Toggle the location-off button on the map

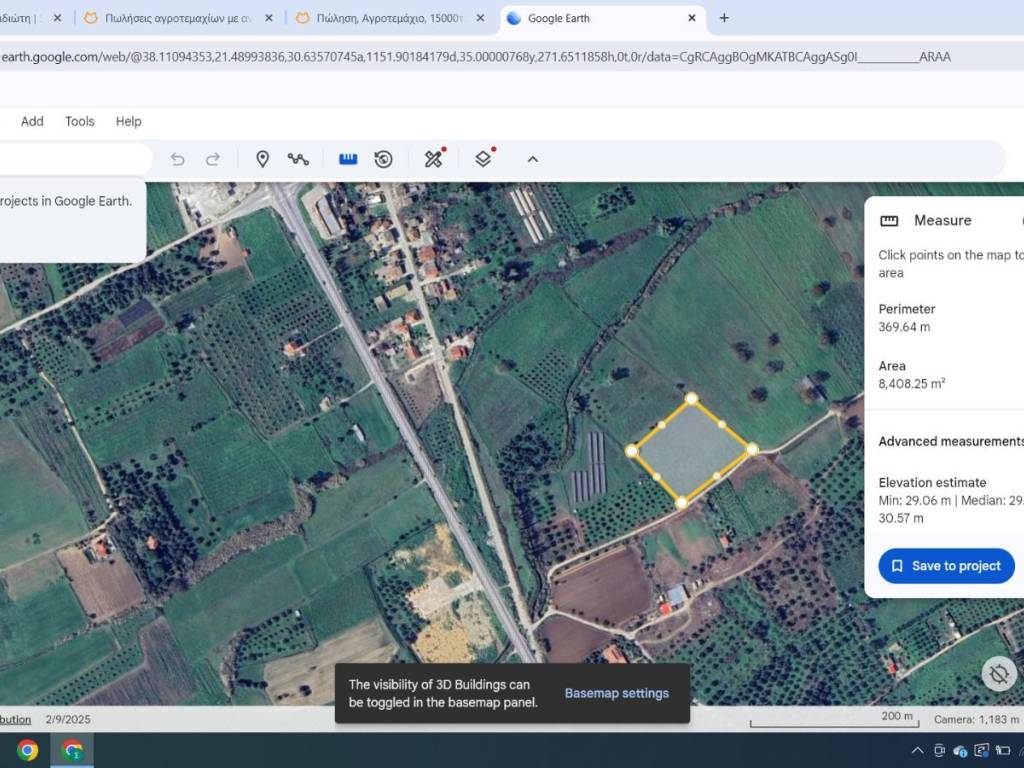coord(998,673)
